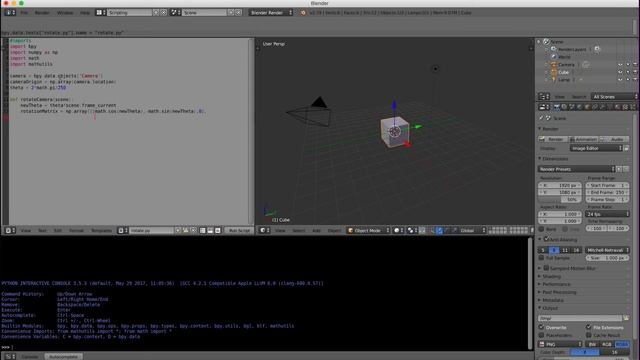The image size is (640, 360).
Task: Open the 24 fps frame rate dropdown
Action: click(607, 214)
